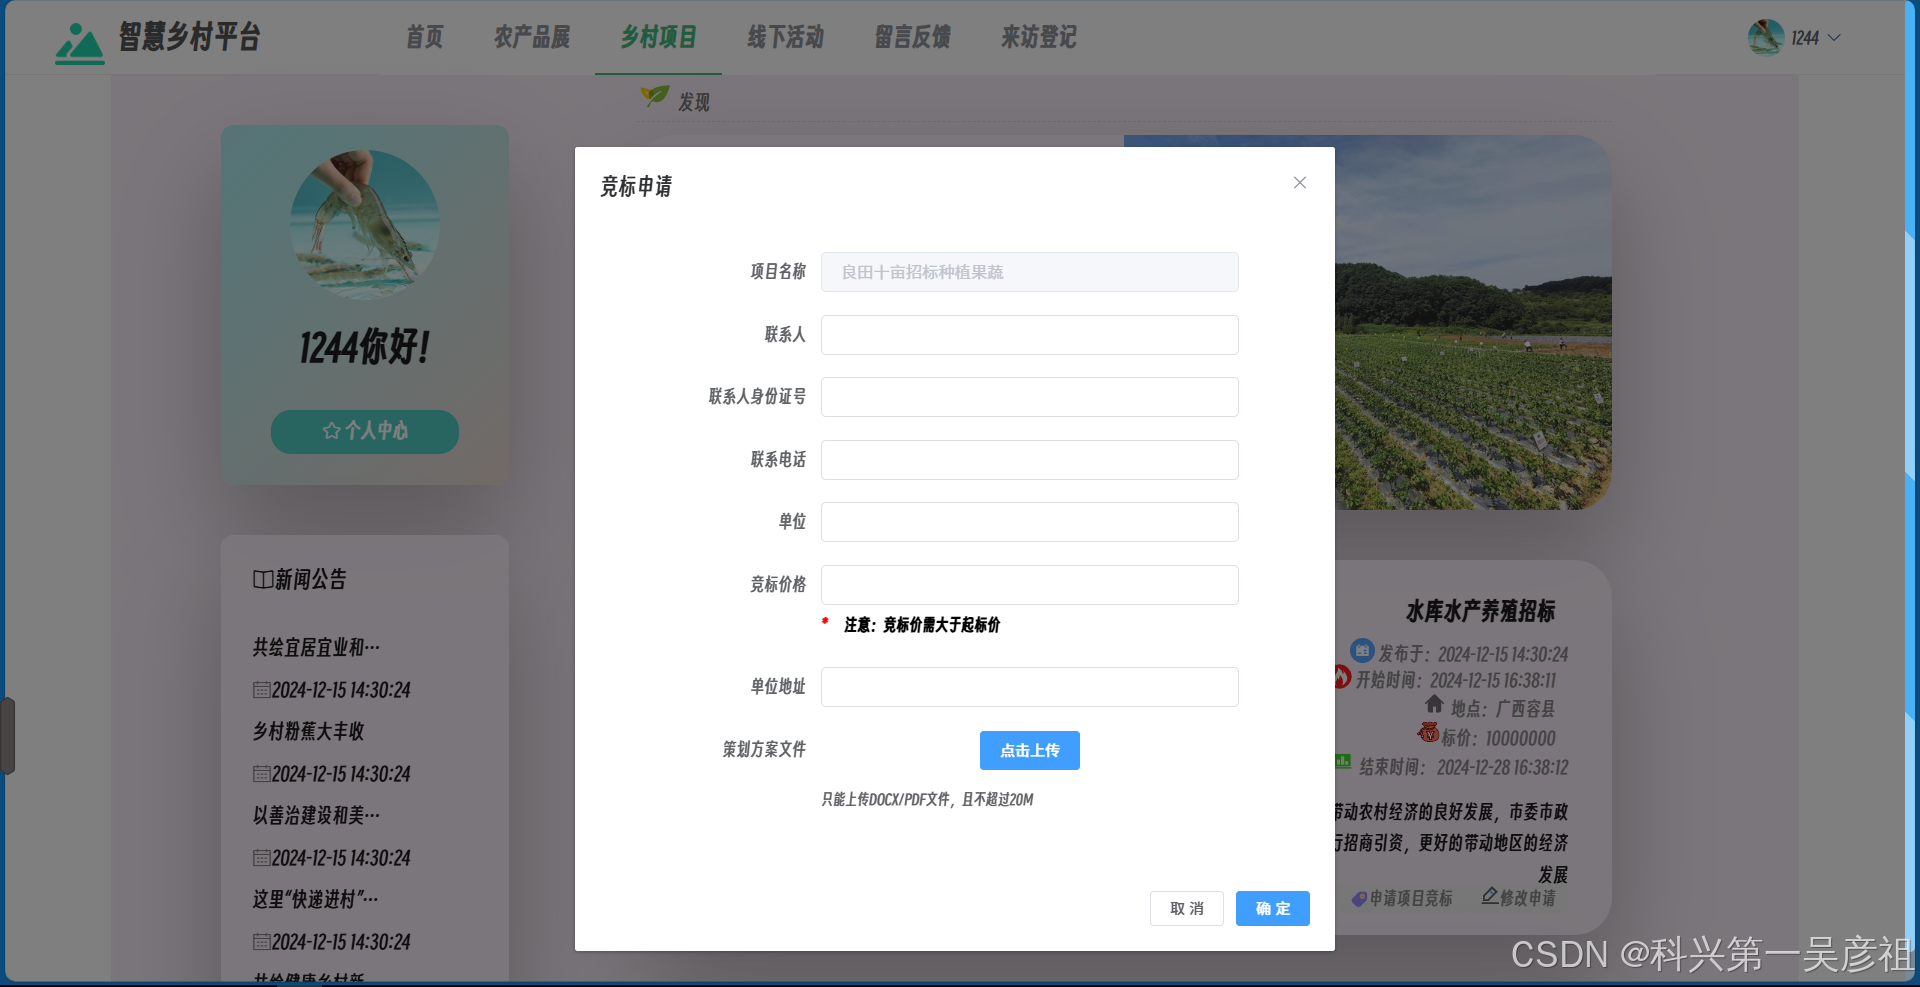Click the 取消 button
This screenshot has height=987, width=1920.
[x=1186, y=908]
